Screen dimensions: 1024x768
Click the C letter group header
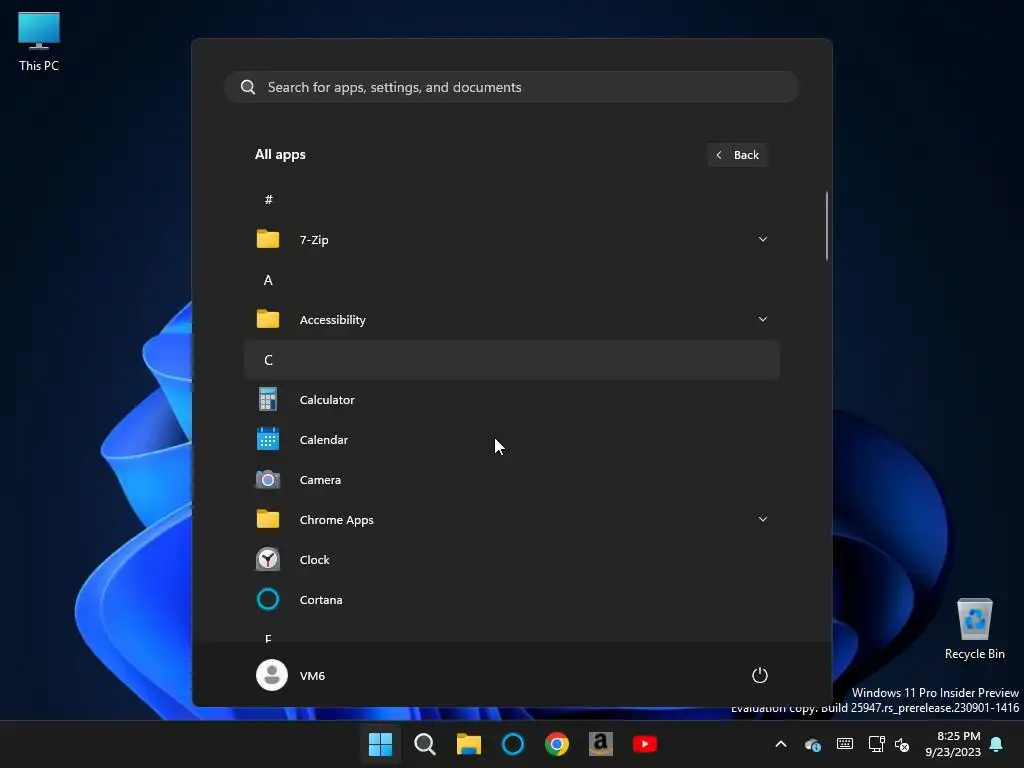point(512,360)
